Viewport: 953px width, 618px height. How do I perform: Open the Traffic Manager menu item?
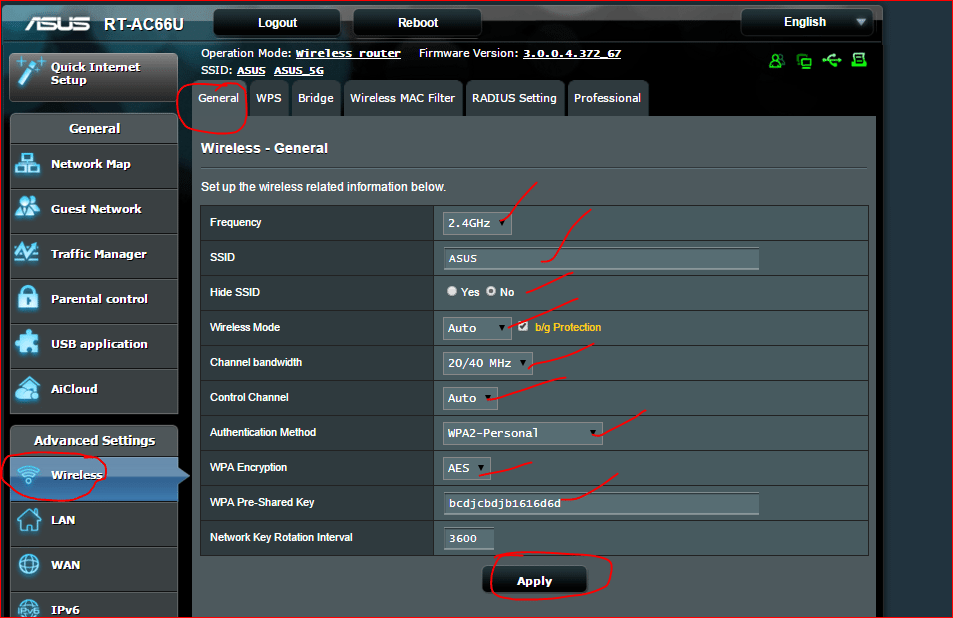pos(94,254)
